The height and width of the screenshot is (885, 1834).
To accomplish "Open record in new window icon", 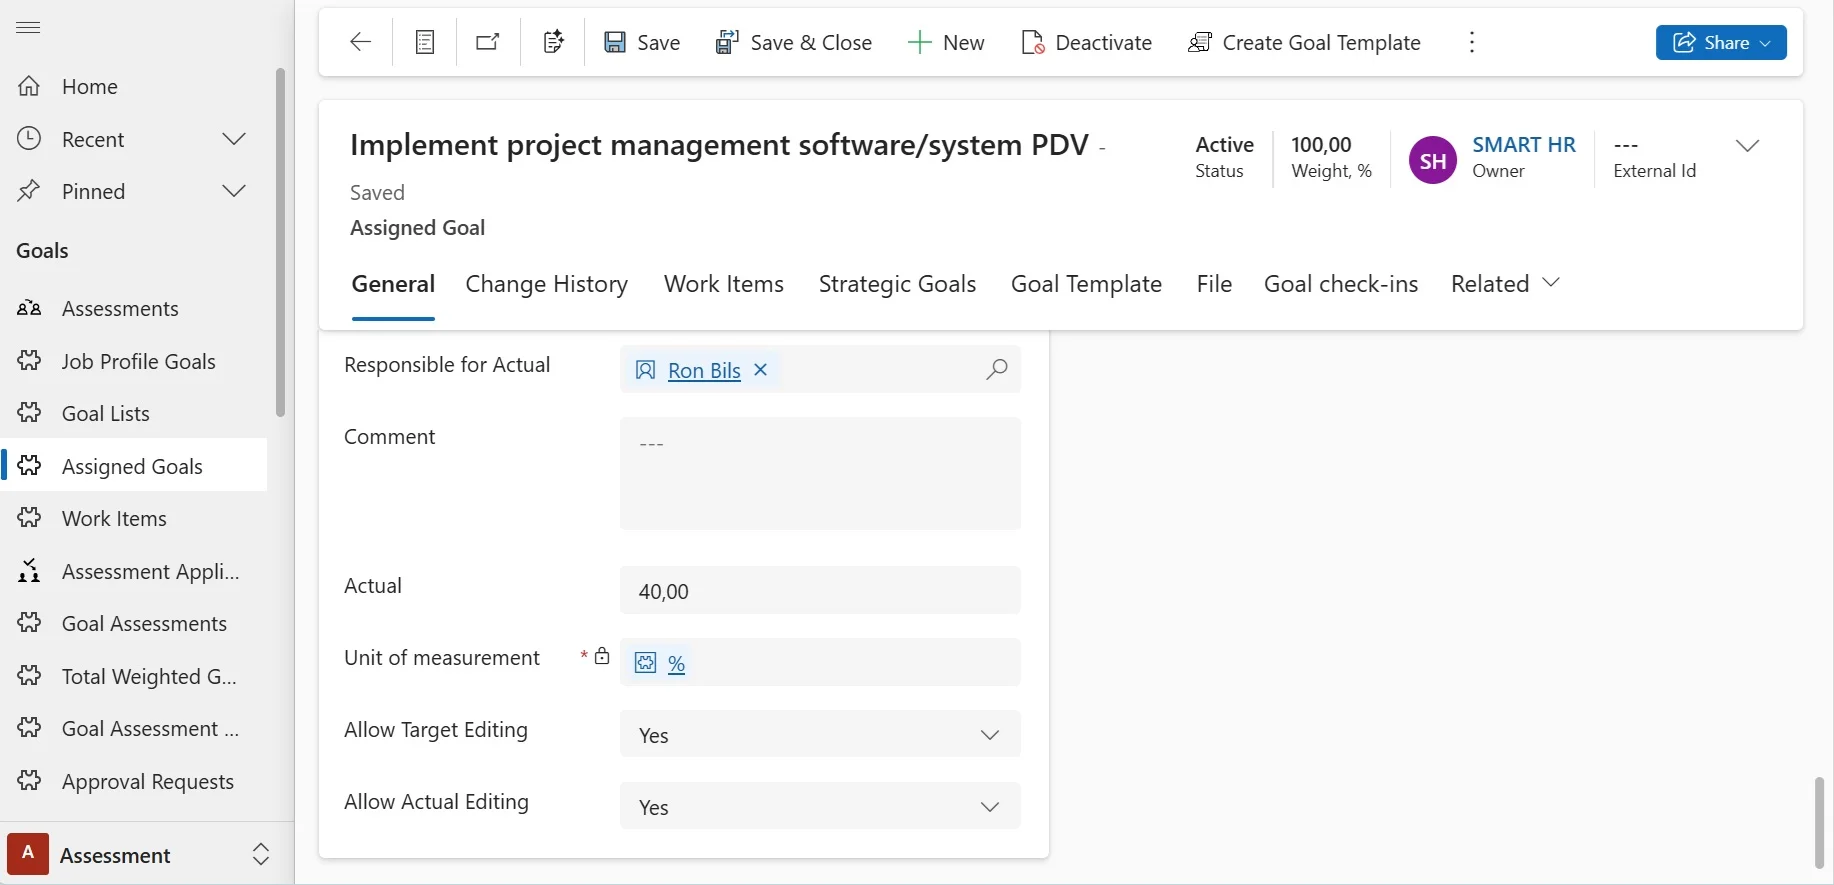I will pyautogui.click(x=488, y=42).
